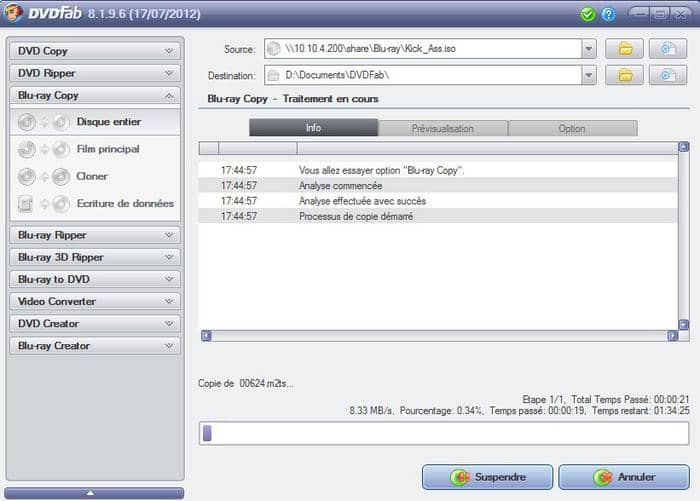Select the log row about essayer option Blu-ray Copy
This screenshot has width=700, height=501.
click(x=438, y=170)
